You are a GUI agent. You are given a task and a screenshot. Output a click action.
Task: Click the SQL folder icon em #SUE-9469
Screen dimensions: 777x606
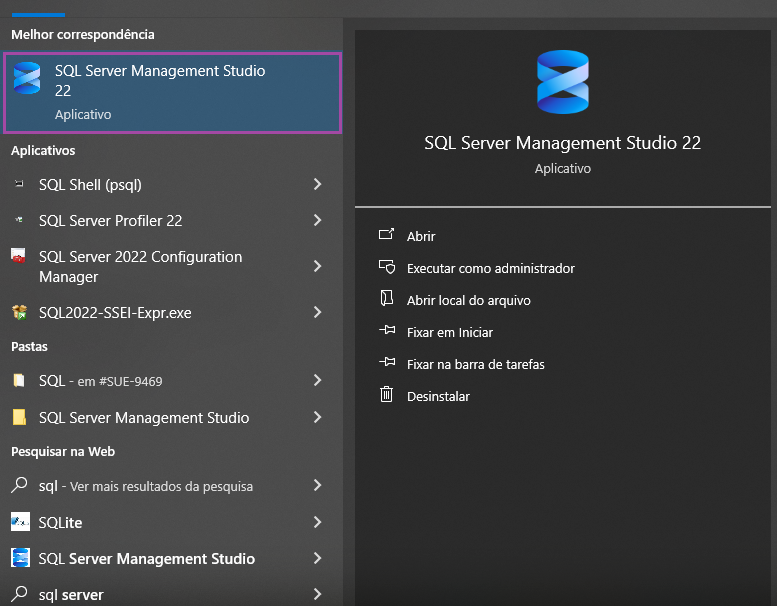tap(19, 380)
